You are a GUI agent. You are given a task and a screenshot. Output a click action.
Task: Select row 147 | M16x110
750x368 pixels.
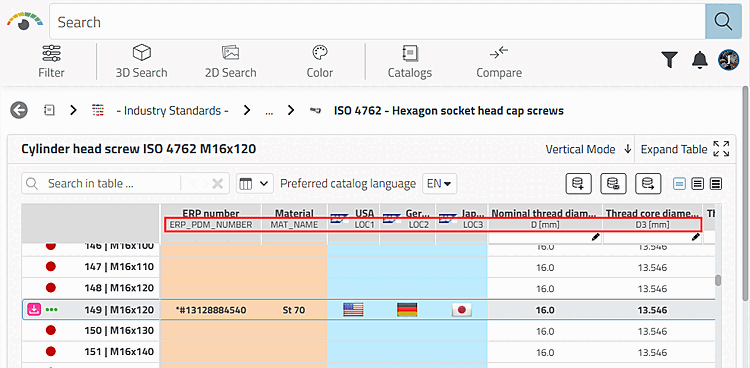(120, 267)
